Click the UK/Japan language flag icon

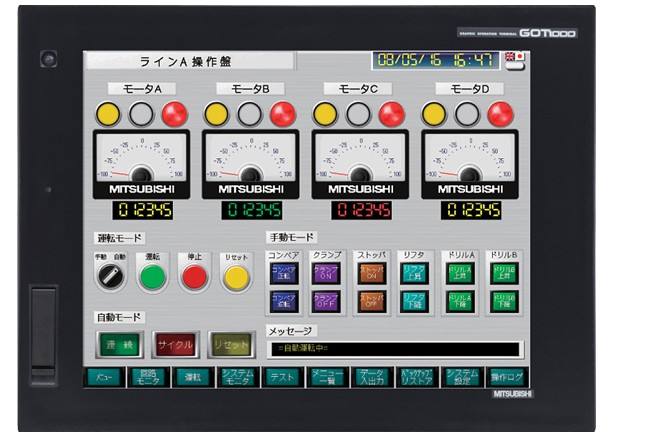pyautogui.click(x=513, y=59)
